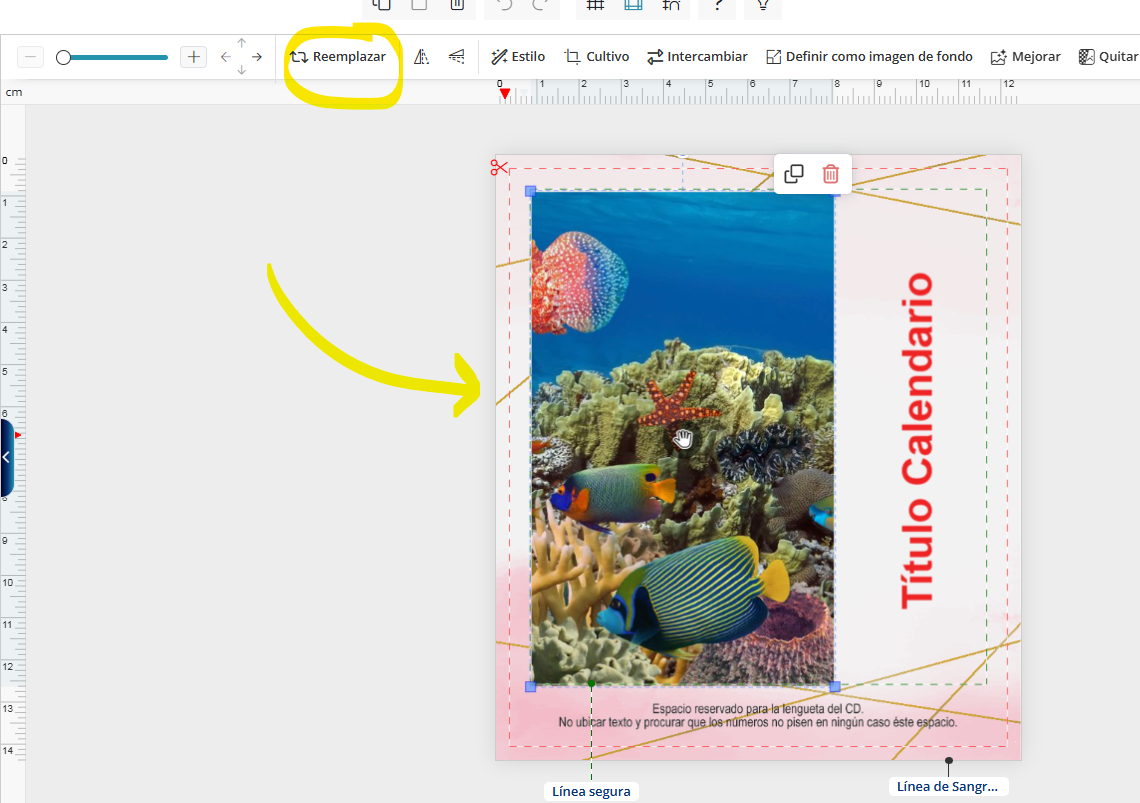1140x803 pixels.
Task: Click Intercambiar to swap the image
Action: [697, 57]
